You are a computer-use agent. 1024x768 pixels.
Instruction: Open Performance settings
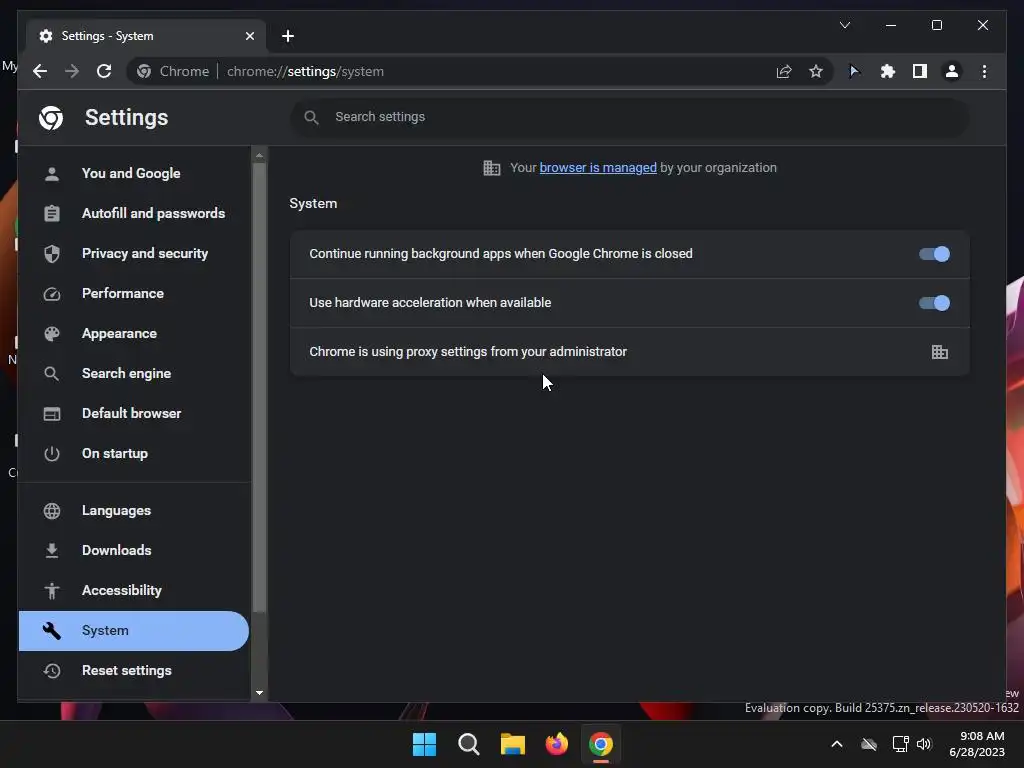(134, 293)
